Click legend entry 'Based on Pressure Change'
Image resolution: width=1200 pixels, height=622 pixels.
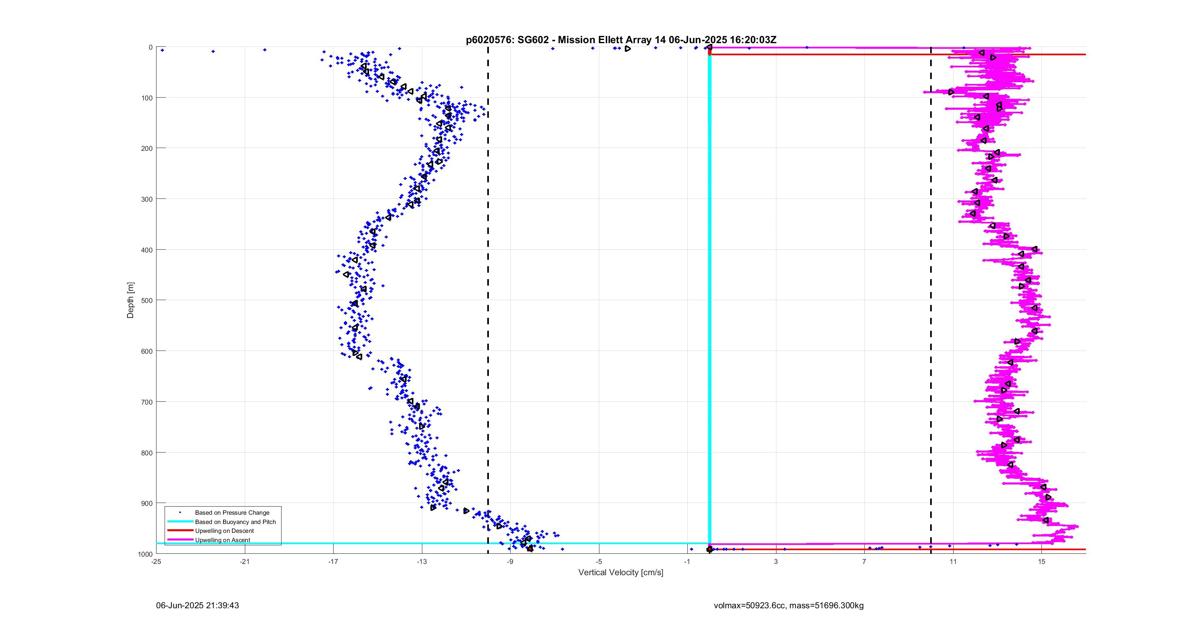coord(232,513)
